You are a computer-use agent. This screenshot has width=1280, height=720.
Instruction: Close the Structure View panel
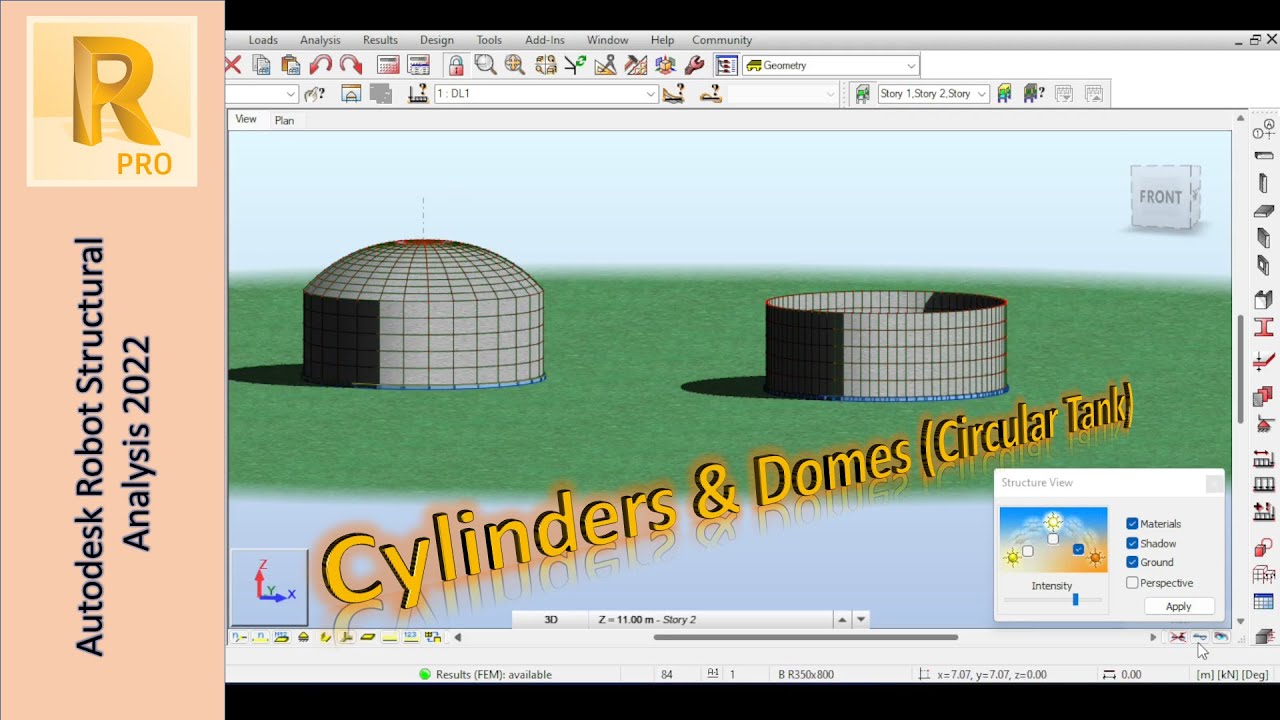pyautogui.click(x=1214, y=483)
